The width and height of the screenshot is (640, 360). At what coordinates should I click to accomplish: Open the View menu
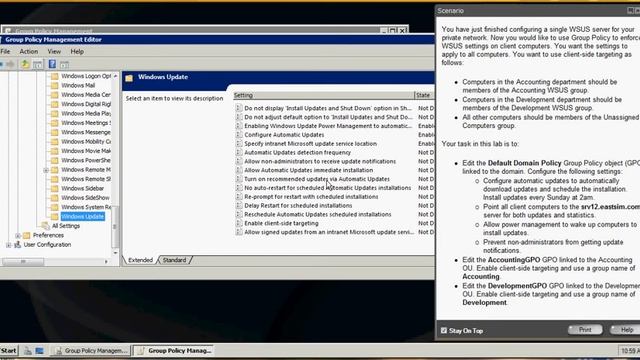click(x=54, y=51)
